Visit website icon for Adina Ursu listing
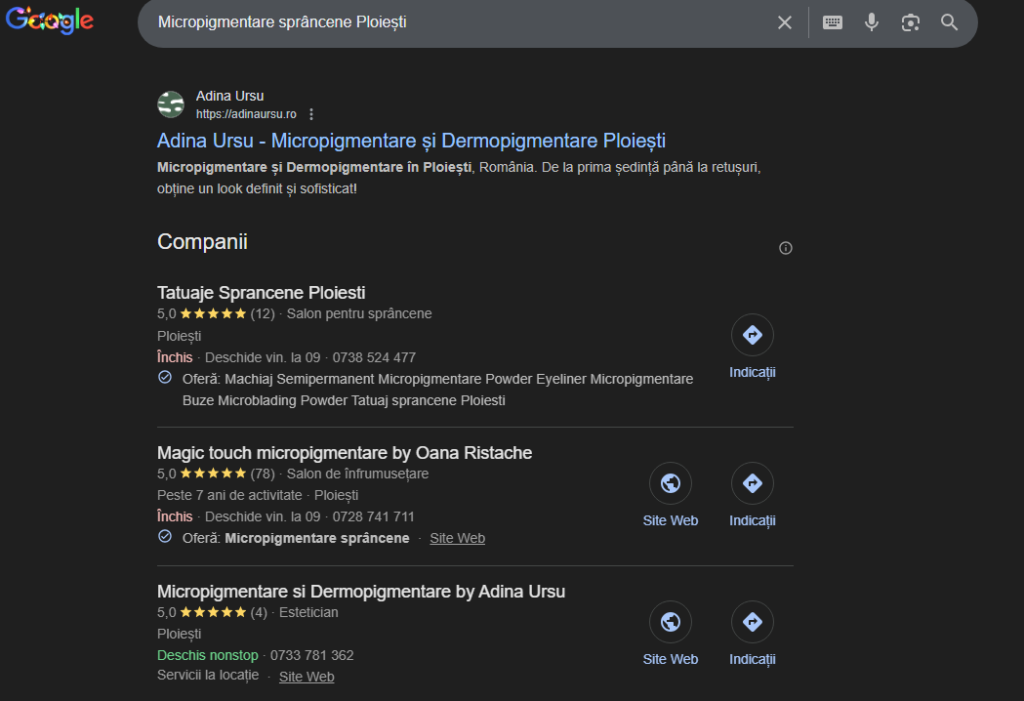This screenshot has height=701, width=1024. point(670,622)
